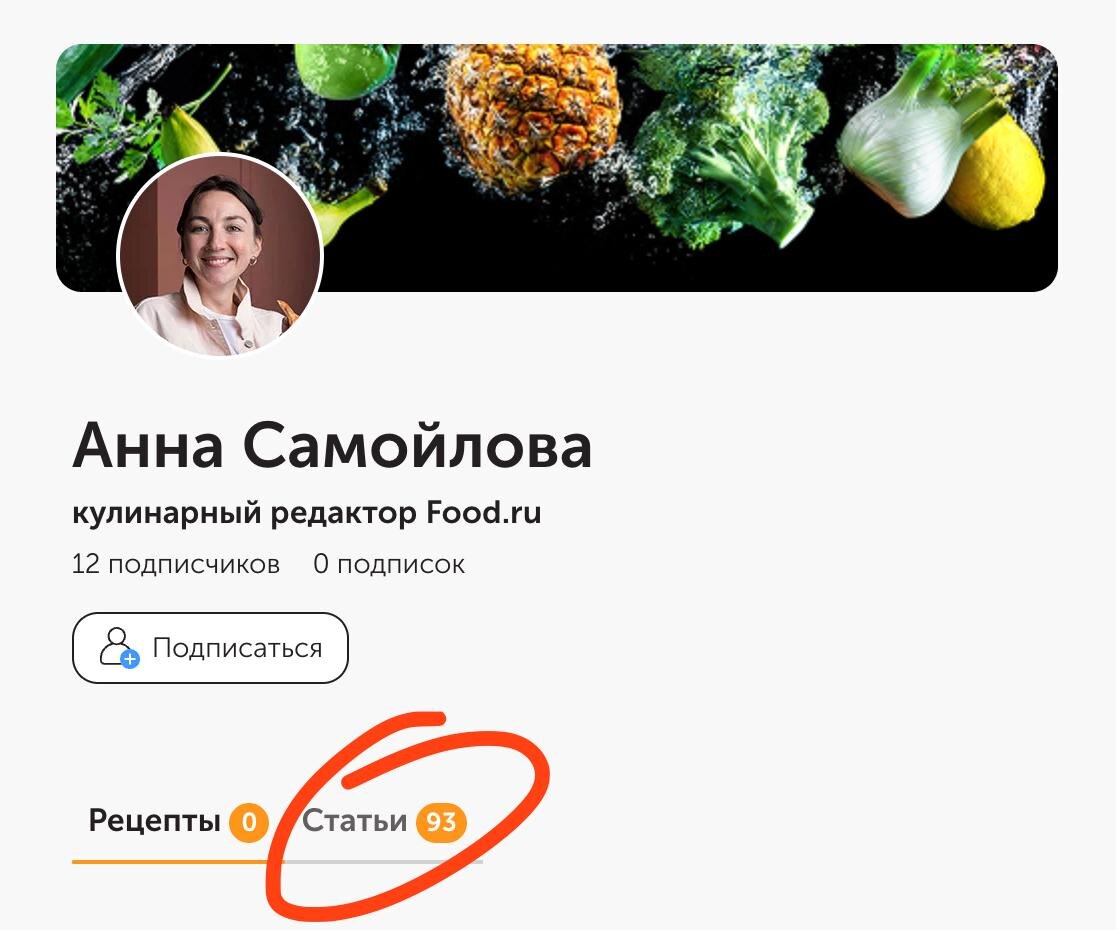
Task: Click the Анна Самойлова name heading
Action: (332, 446)
